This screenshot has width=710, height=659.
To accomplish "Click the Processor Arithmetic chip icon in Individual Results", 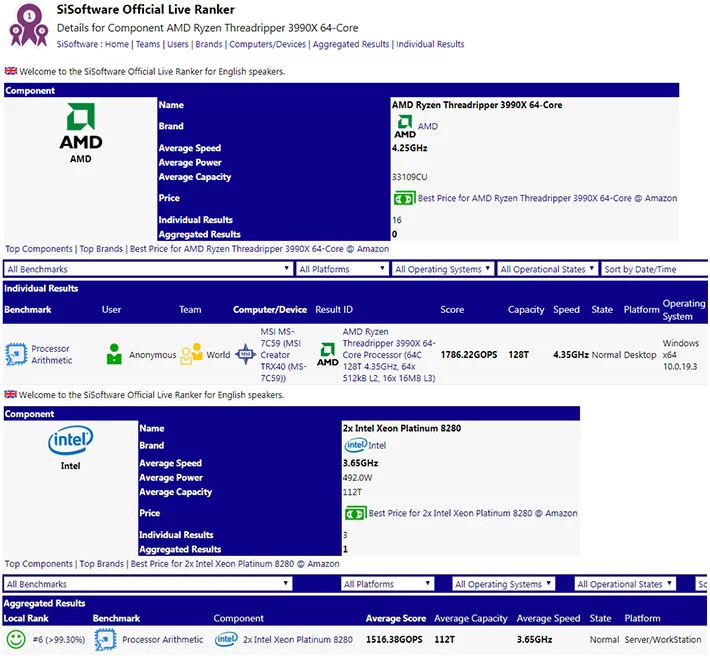I will 15,354.
